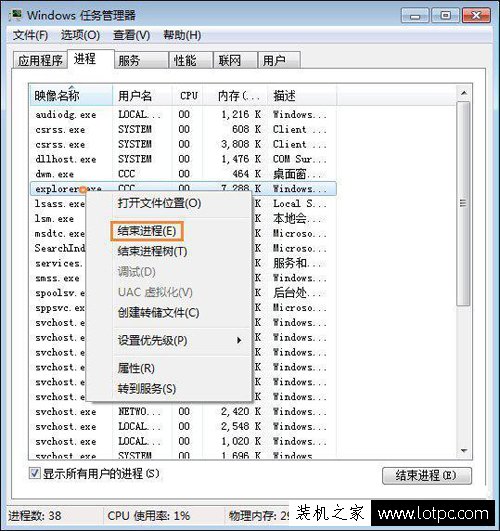500x531 pixels.
Task: Select the dllhost.exe process
Action: click(x=183, y=159)
